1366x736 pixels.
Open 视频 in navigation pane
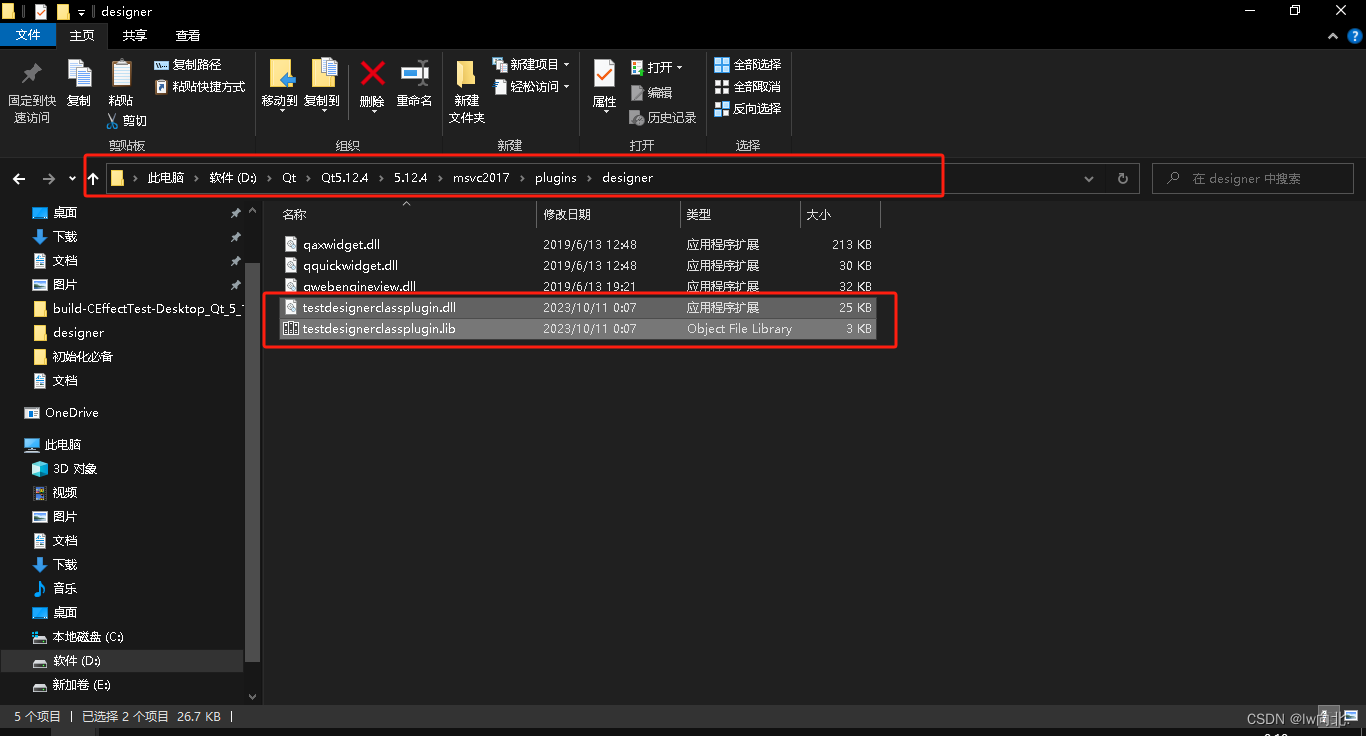point(65,493)
